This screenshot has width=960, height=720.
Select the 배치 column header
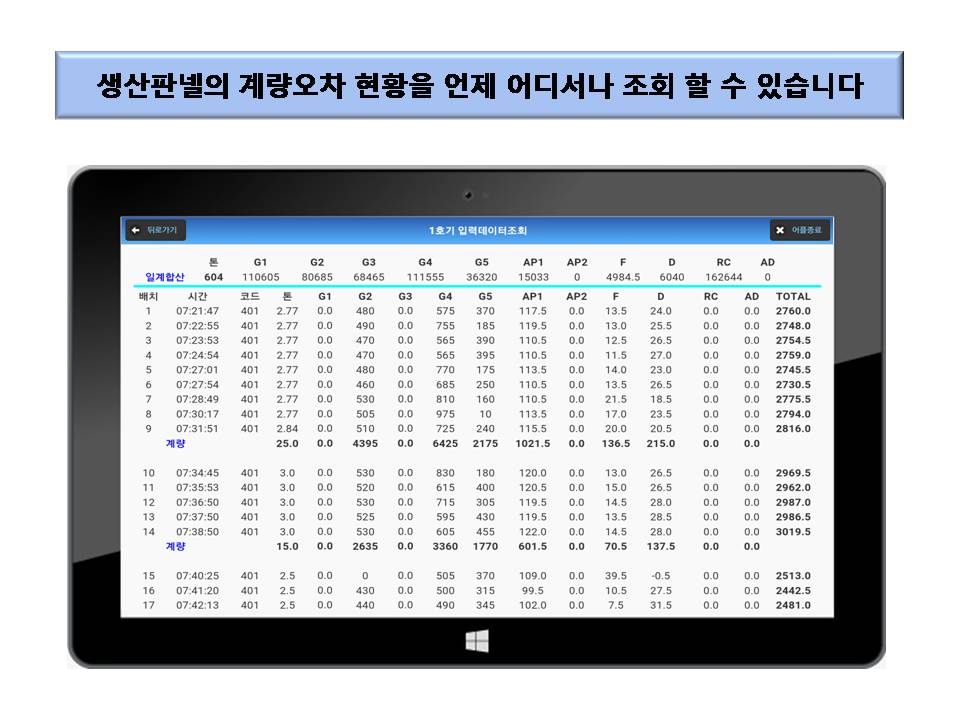pyautogui.click(x=148, y=296)
